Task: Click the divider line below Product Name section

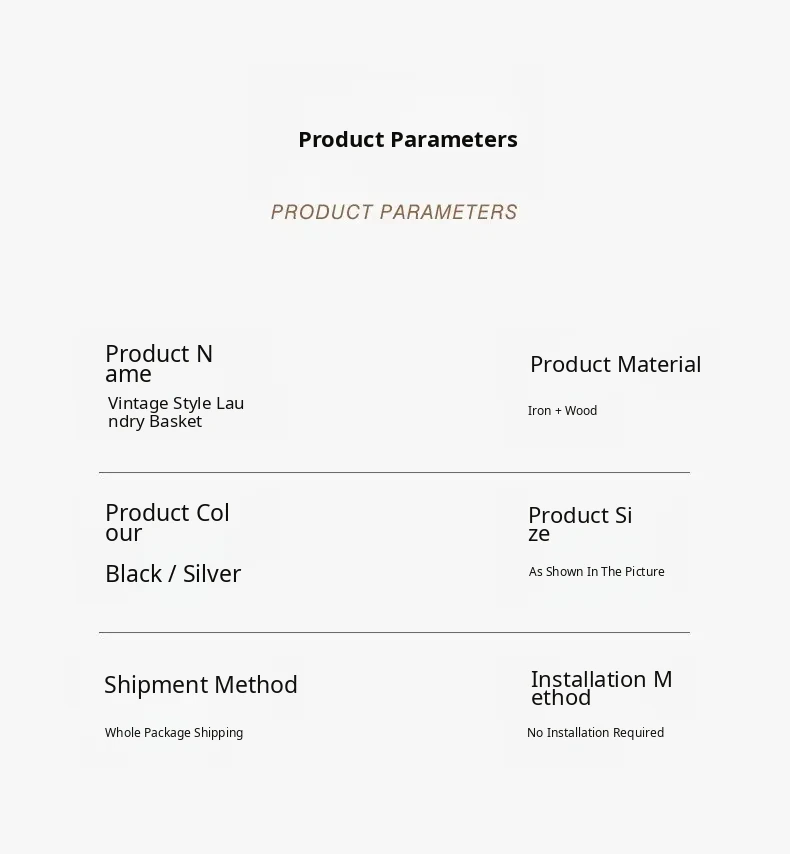Action: [x=394, y=472]
